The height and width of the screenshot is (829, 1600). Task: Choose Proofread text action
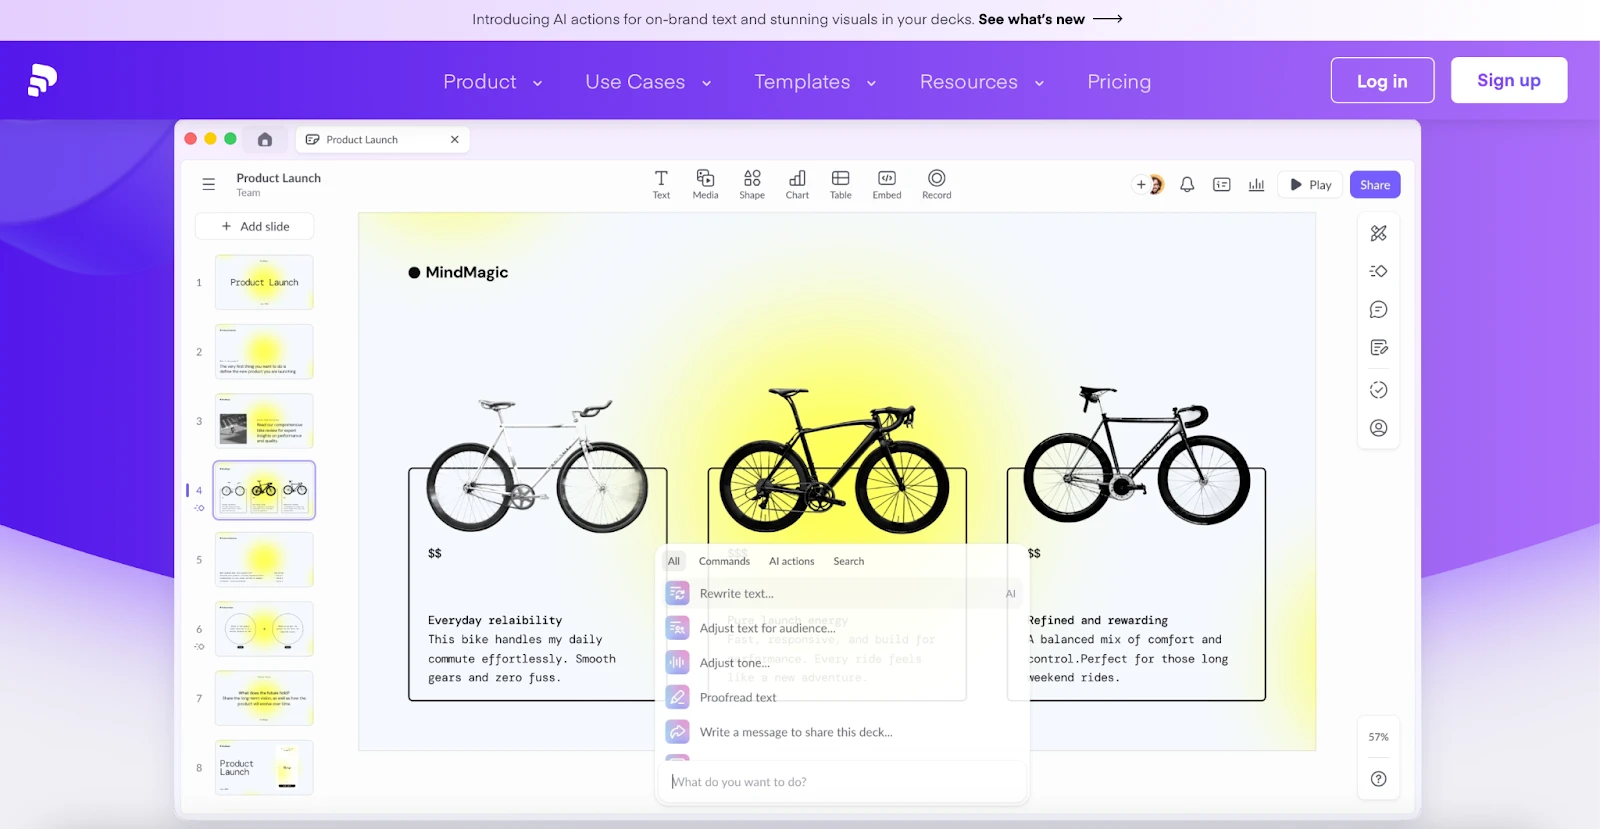tap(843, 698)
